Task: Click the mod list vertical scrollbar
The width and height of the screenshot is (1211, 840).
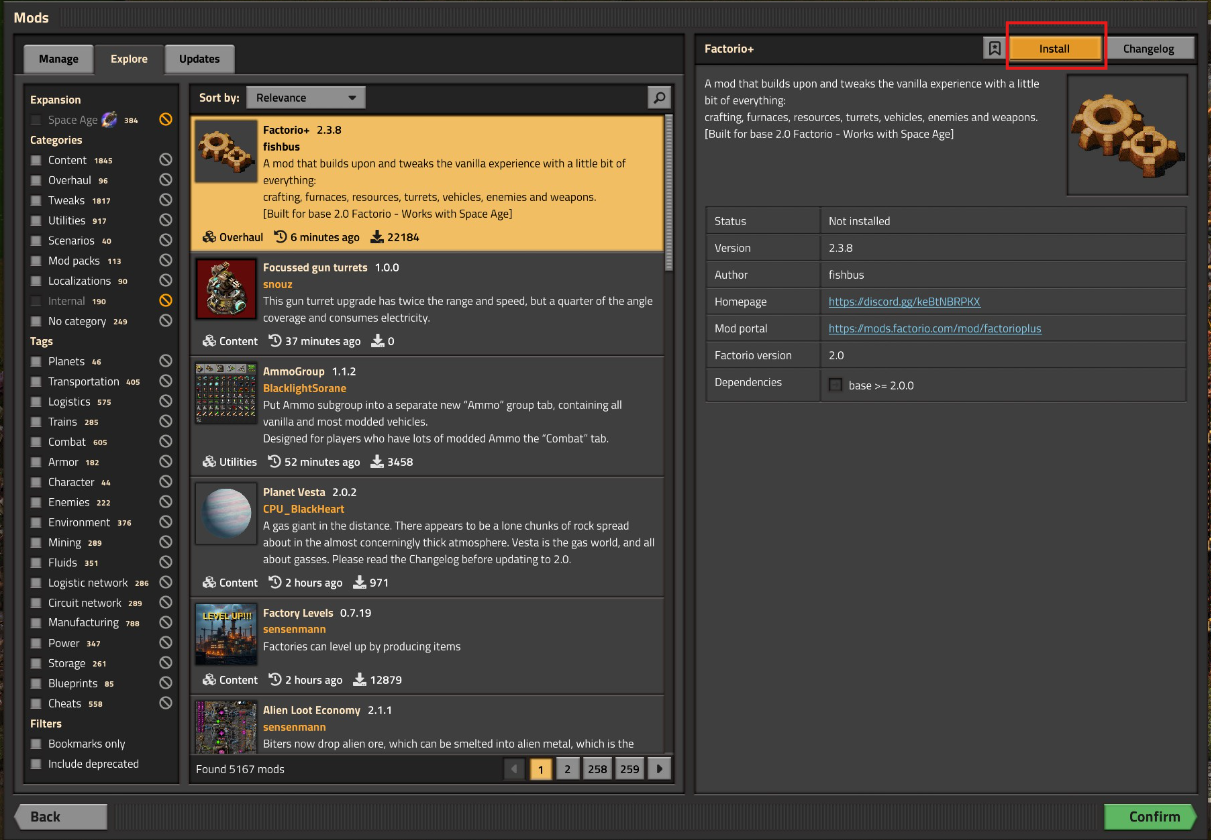Action: (x=669, y=193)
